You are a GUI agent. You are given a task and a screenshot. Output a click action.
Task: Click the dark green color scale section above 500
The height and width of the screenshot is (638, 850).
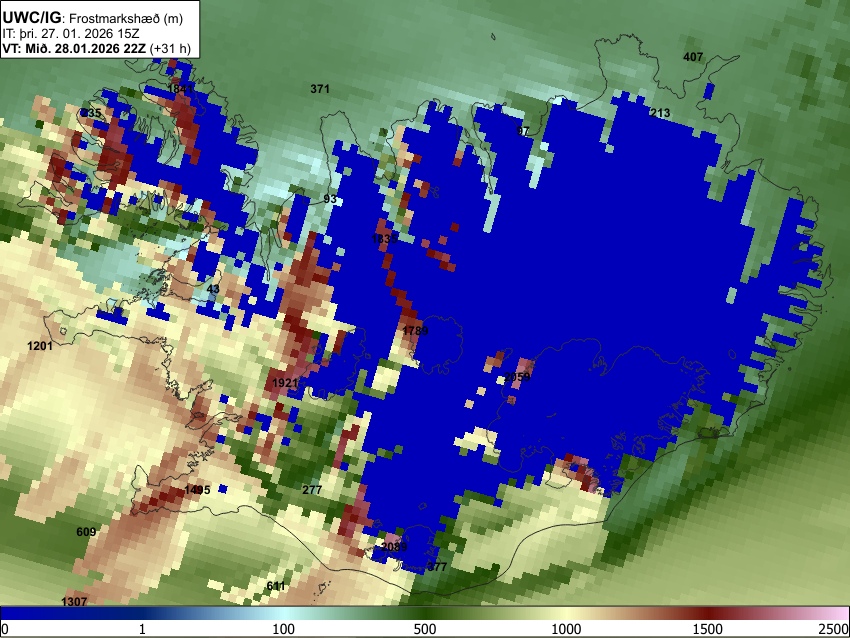pyautogui.click(x=425, y=613)
